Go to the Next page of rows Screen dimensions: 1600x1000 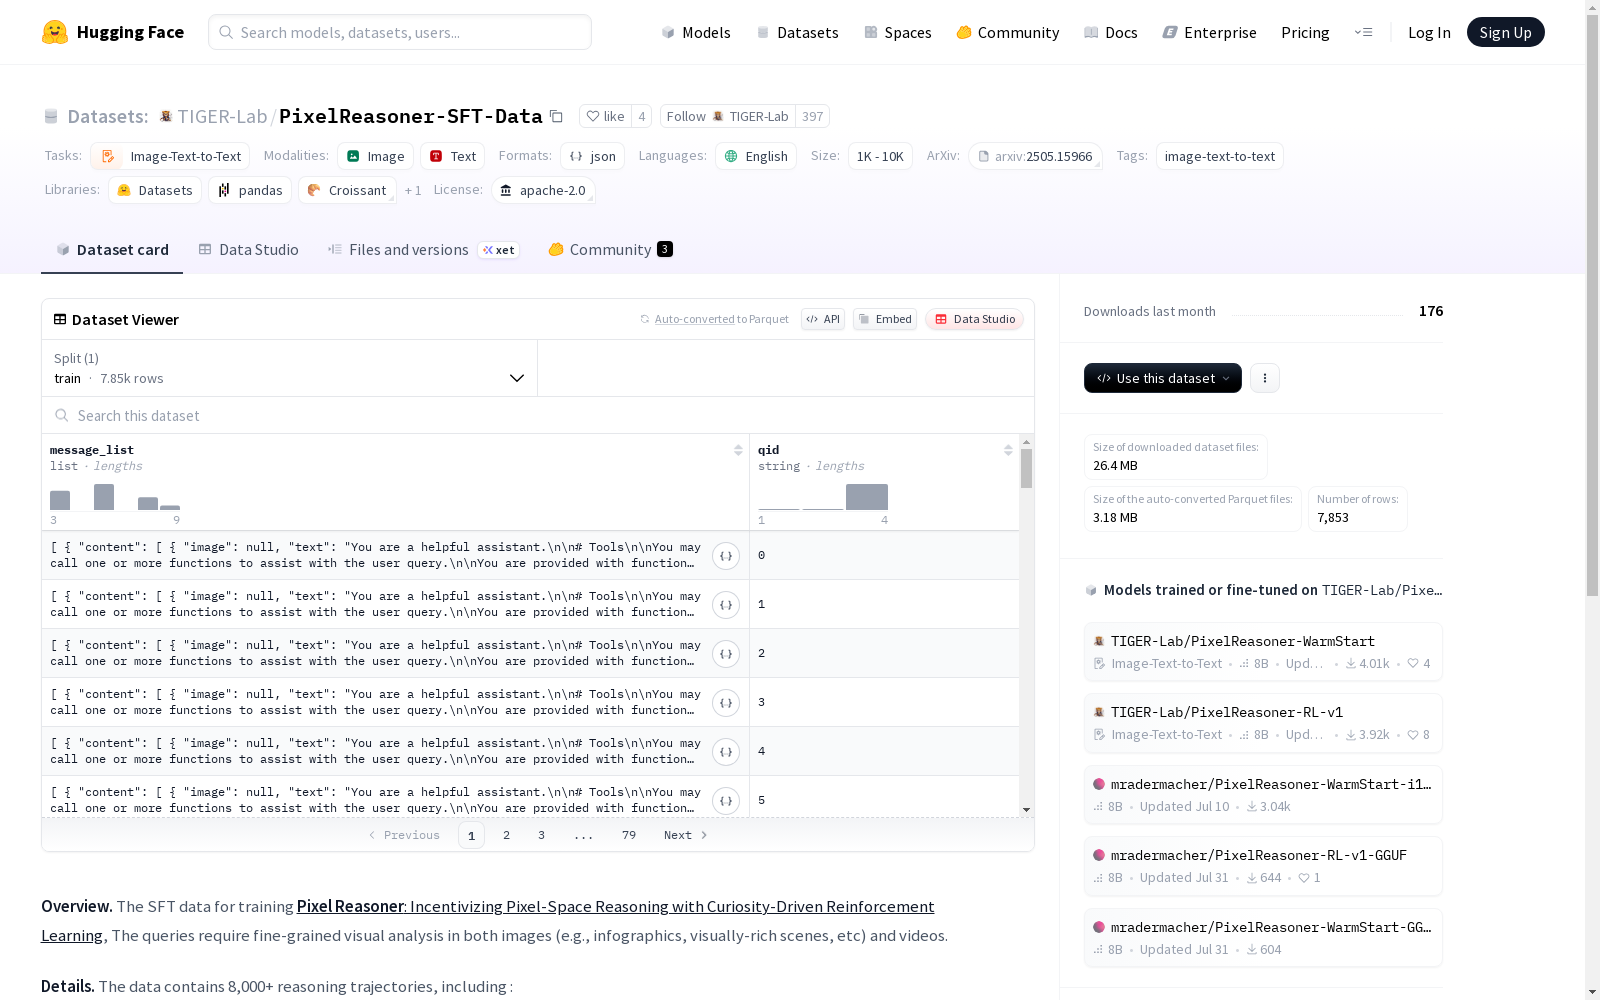coord(686,835)
